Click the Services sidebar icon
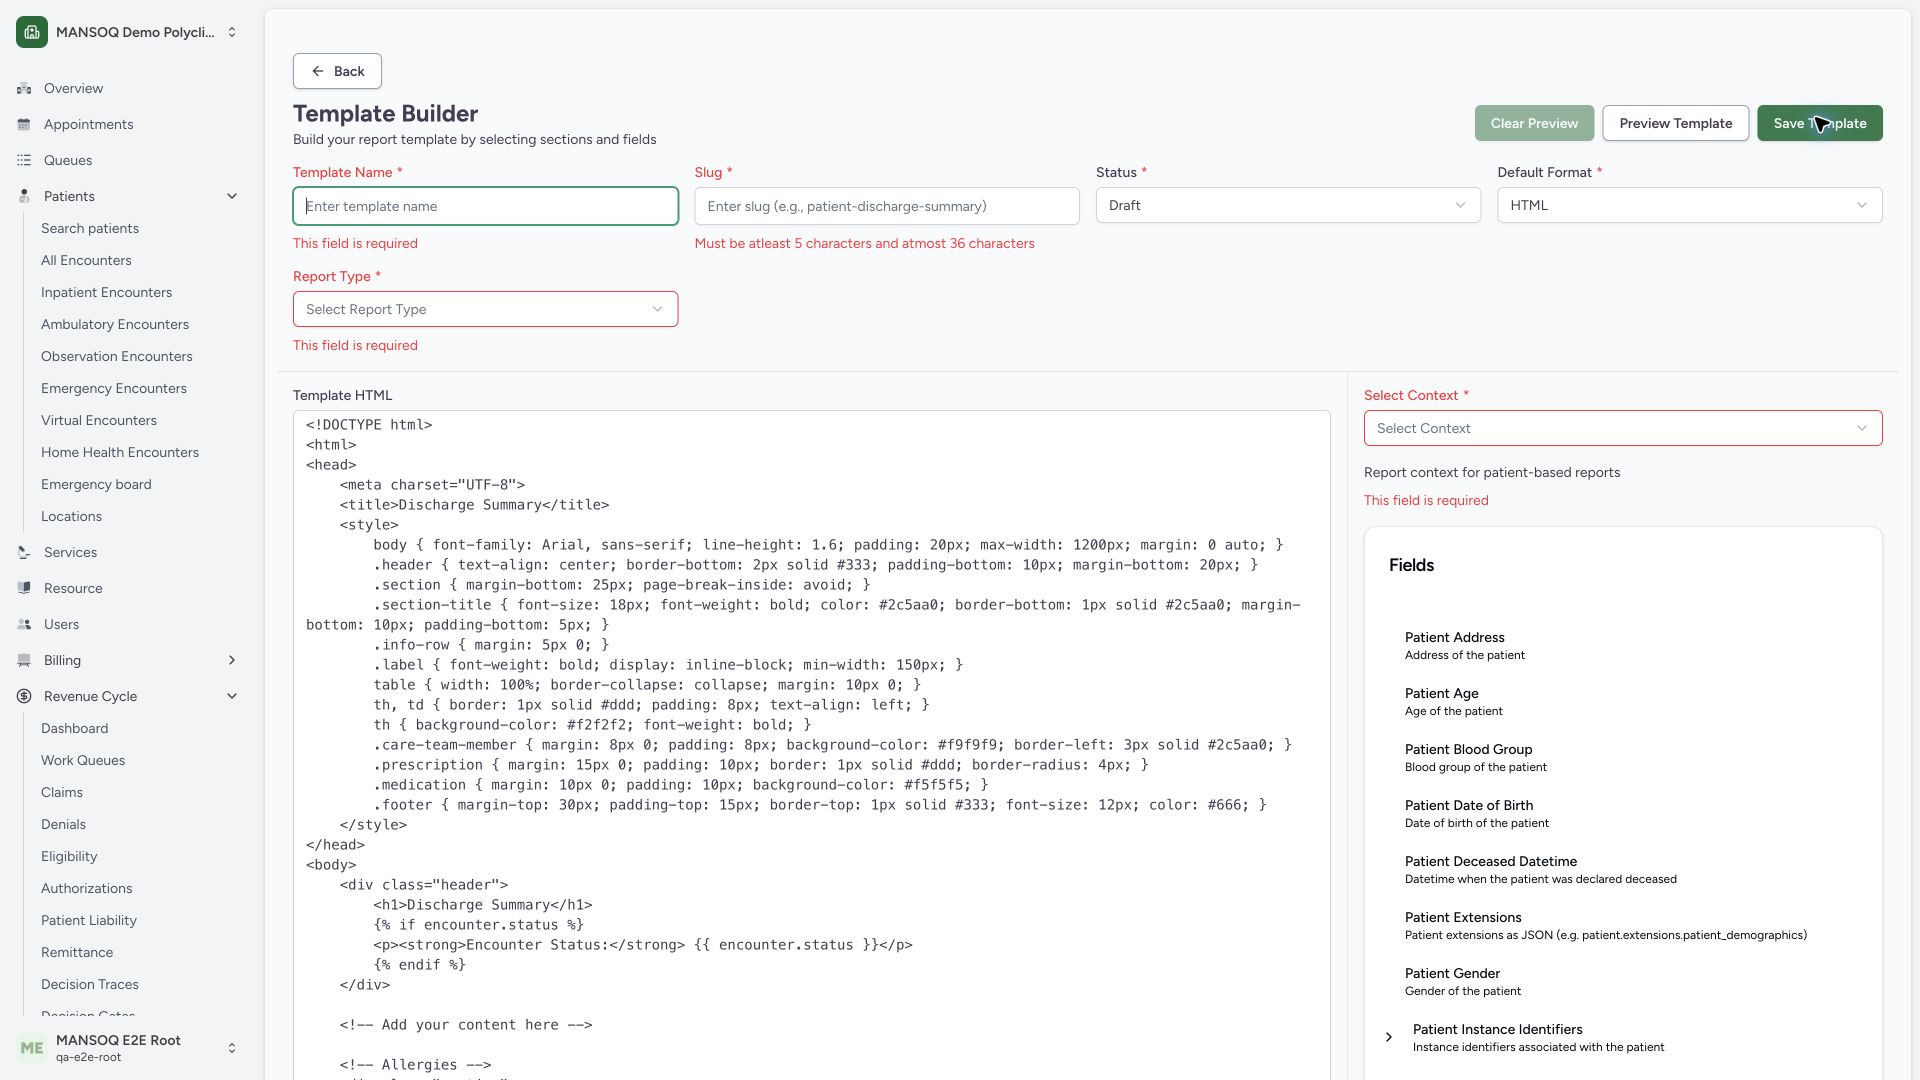1920x1080 pixels. coord(24,553)
